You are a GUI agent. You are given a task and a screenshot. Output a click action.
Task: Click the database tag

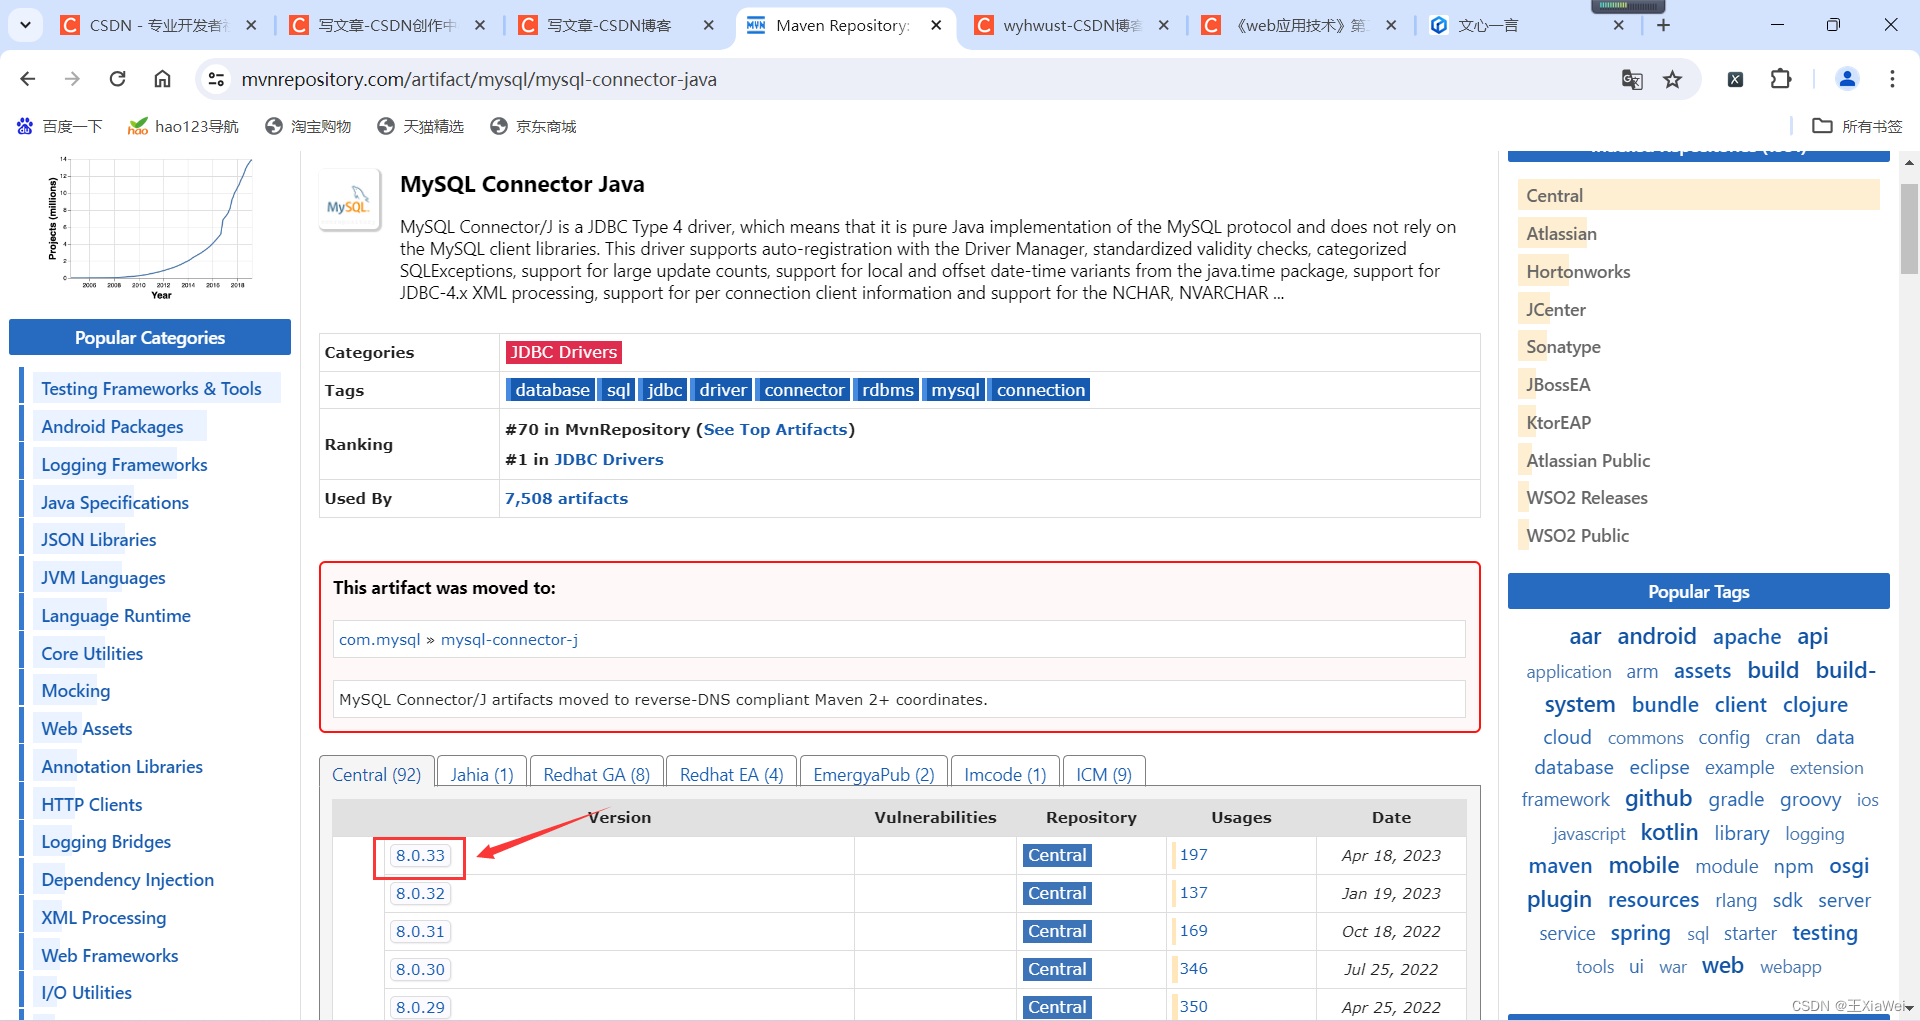pyautogui.click(x=552, y=390)
